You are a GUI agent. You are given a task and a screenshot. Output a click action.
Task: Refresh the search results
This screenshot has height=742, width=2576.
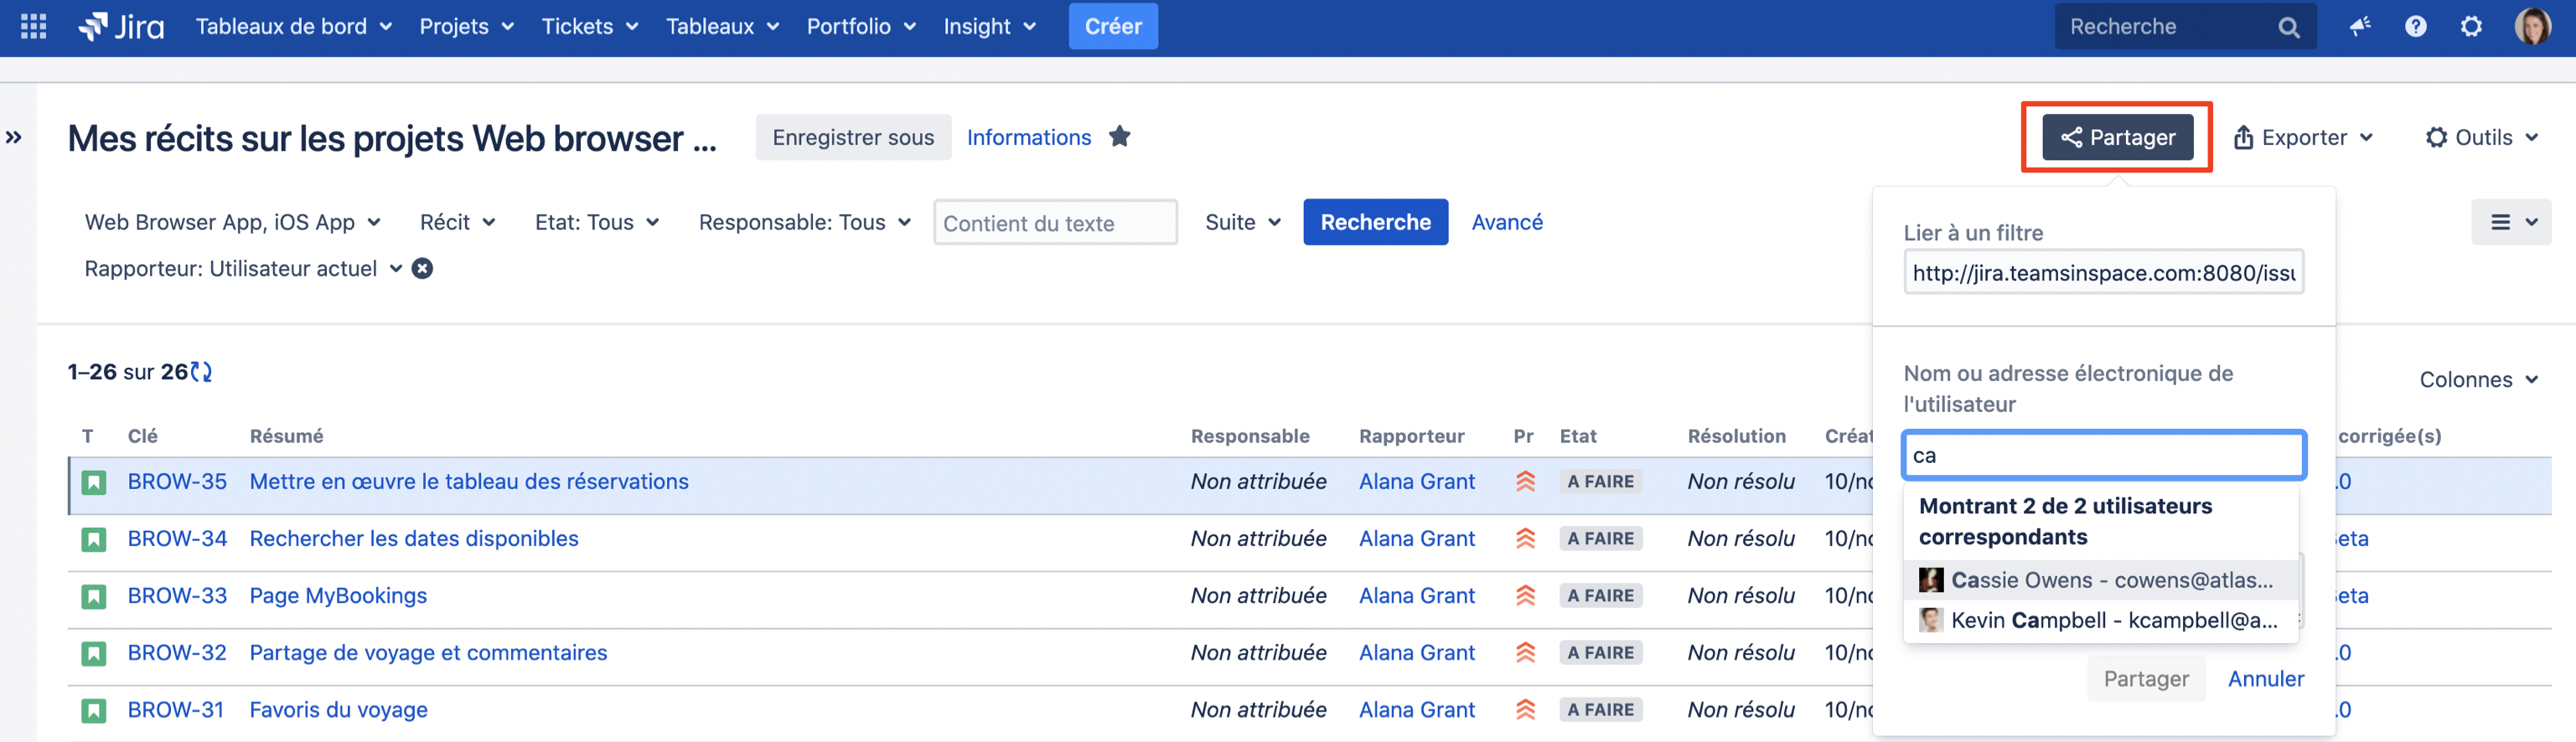202,372
